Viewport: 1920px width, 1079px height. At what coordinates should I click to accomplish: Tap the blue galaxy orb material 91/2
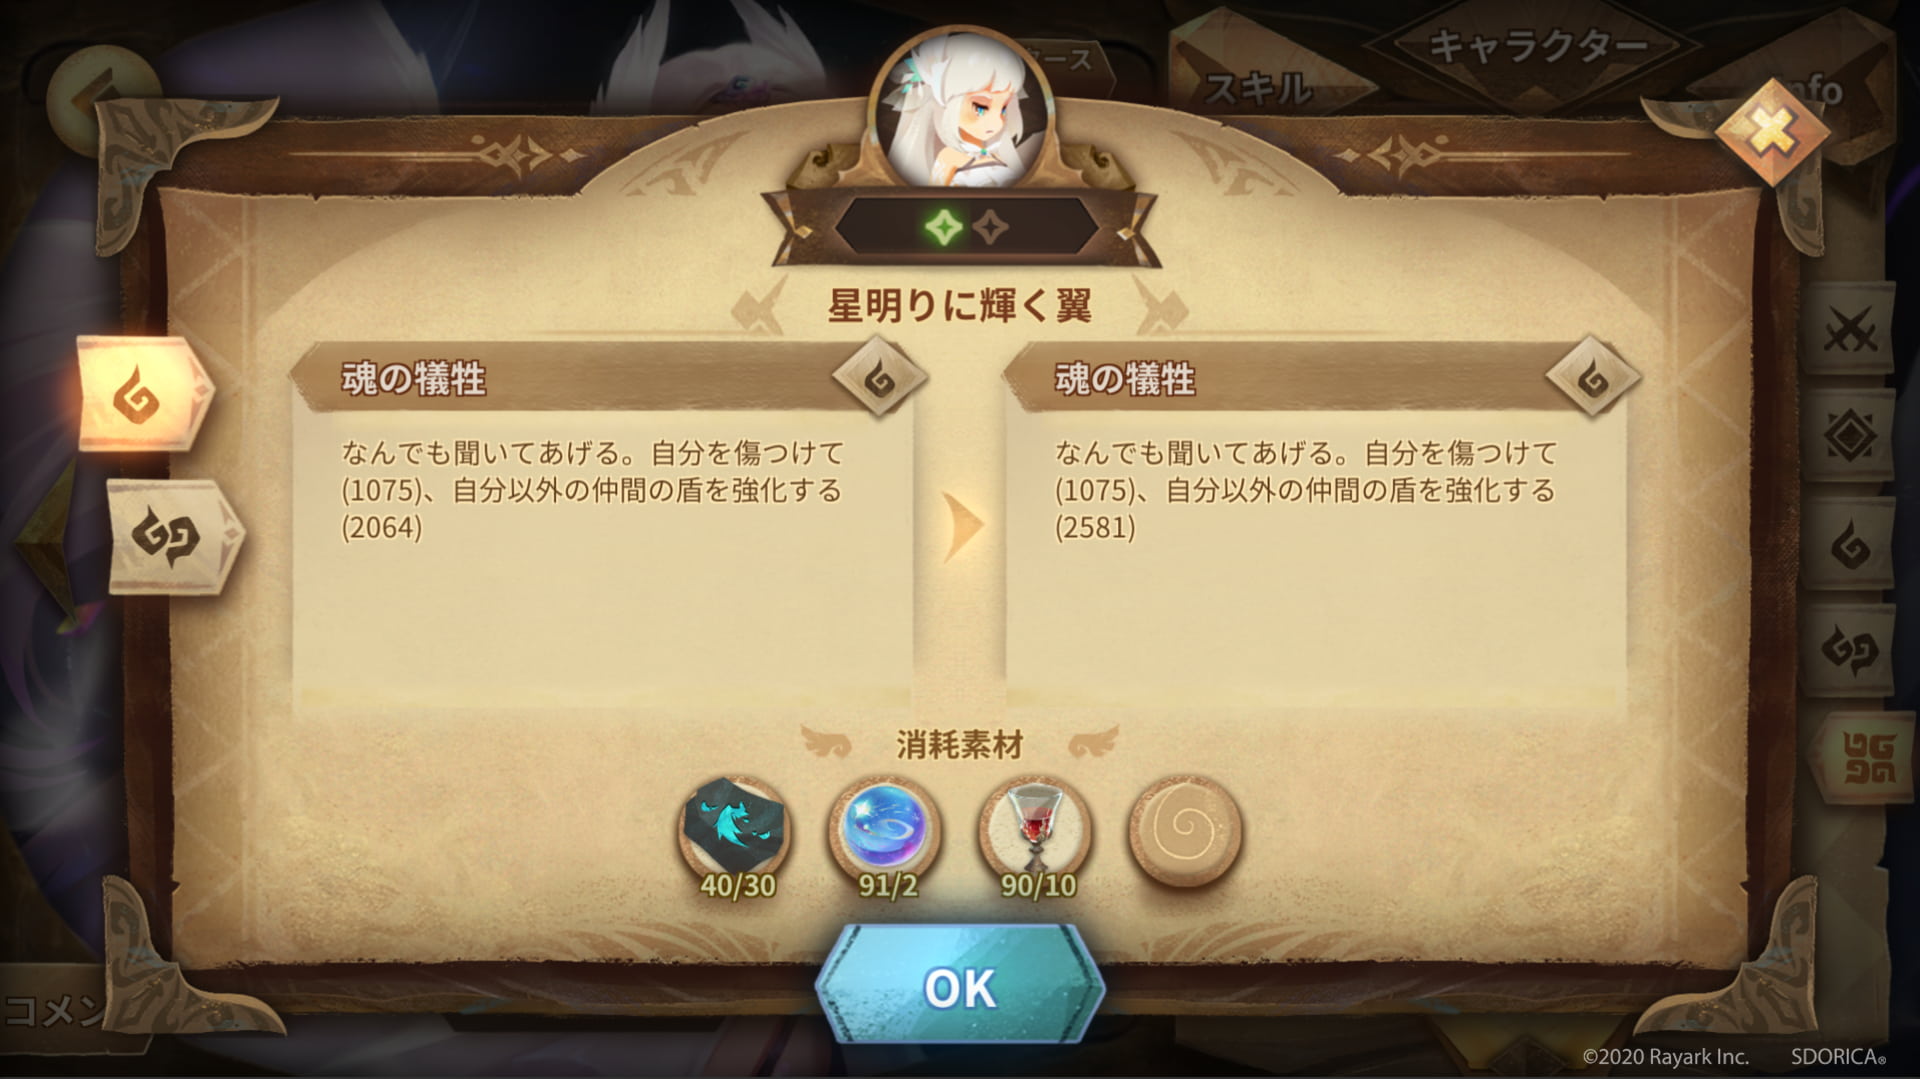tap(885, 830)
